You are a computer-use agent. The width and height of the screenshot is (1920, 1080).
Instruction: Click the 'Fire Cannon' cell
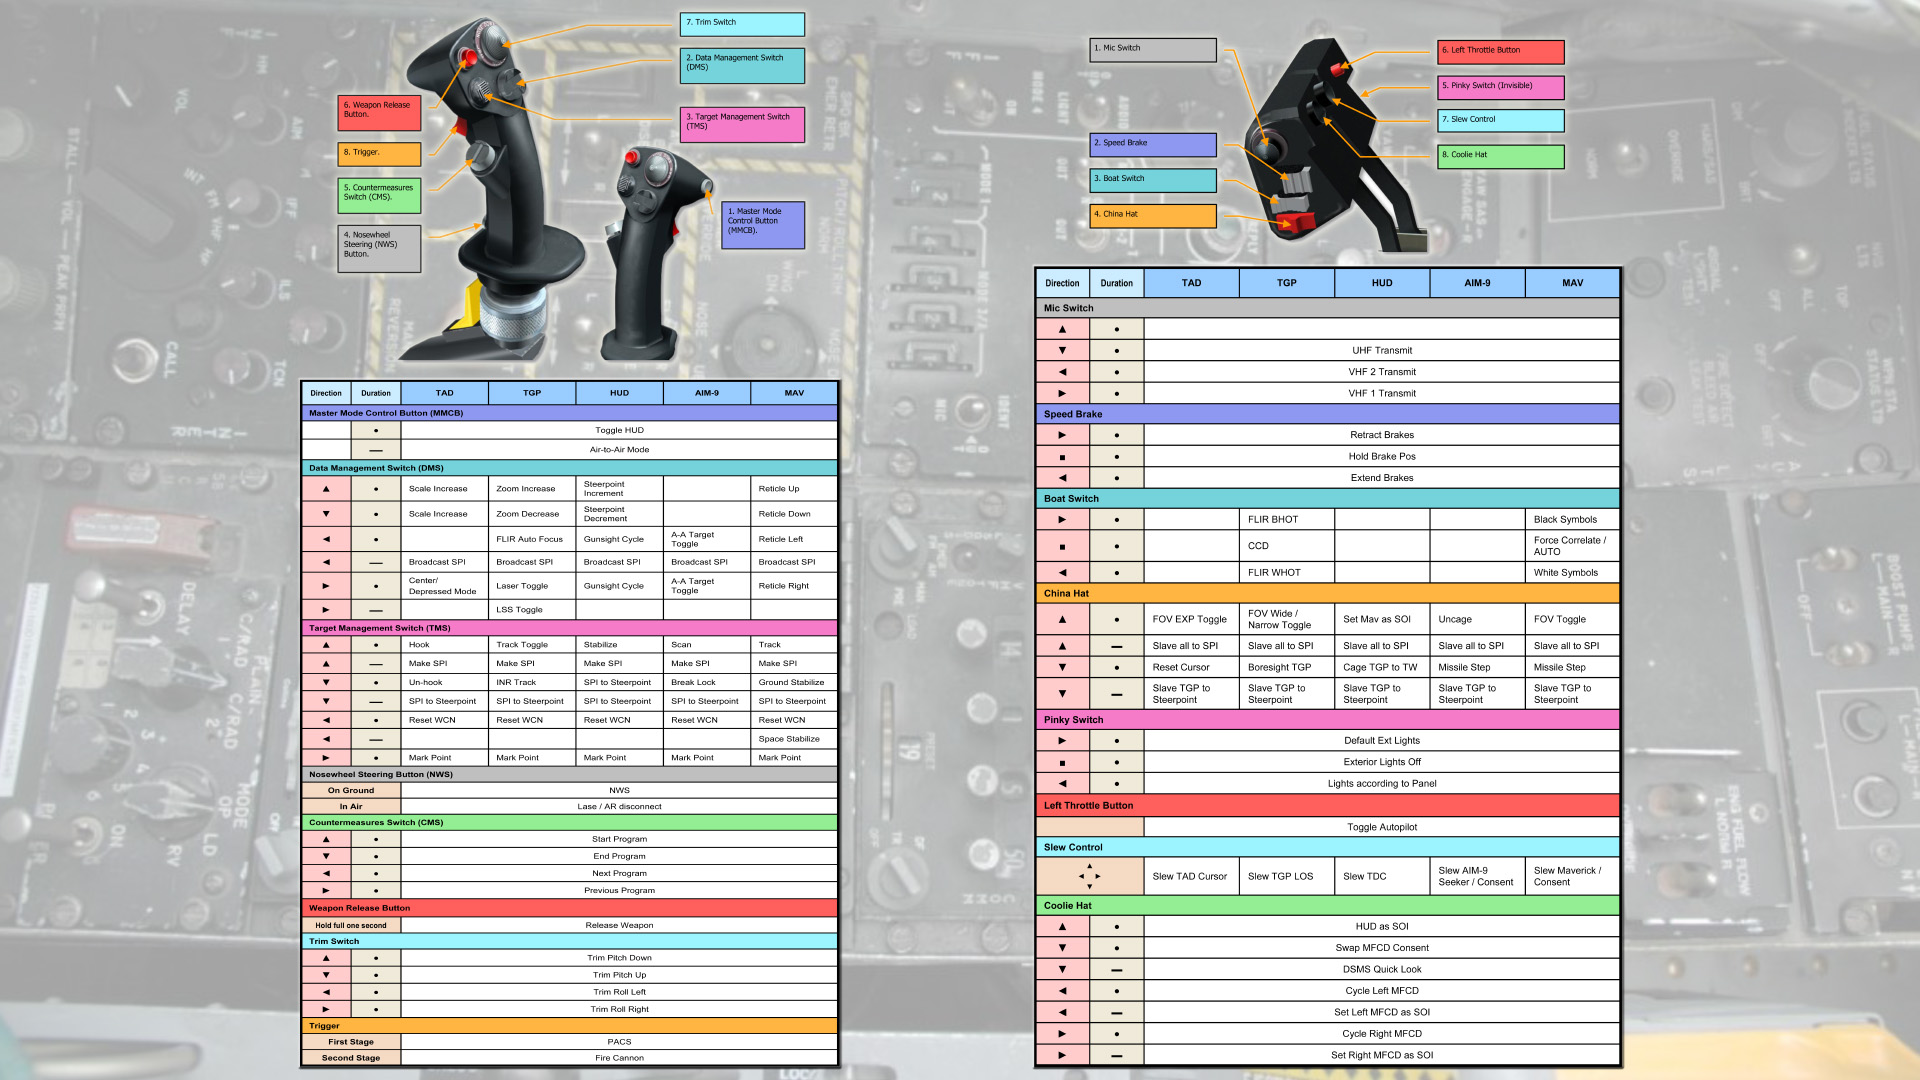[x=619, y=1057]
